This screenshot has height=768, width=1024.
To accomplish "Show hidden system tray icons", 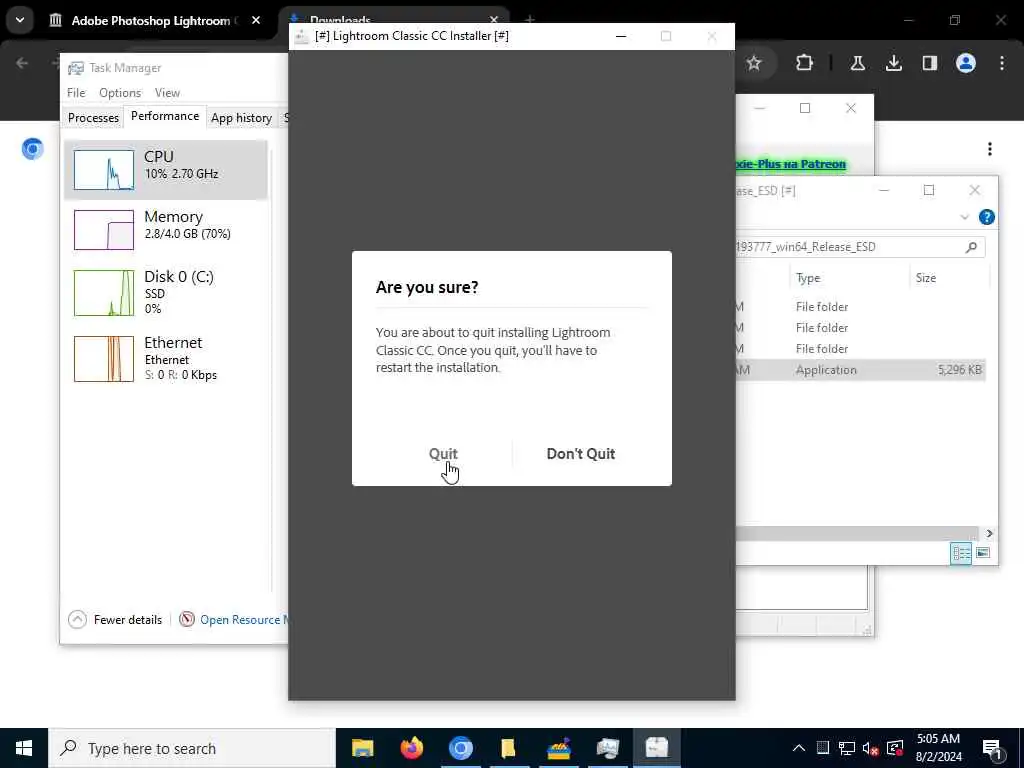I will (799, 748).
